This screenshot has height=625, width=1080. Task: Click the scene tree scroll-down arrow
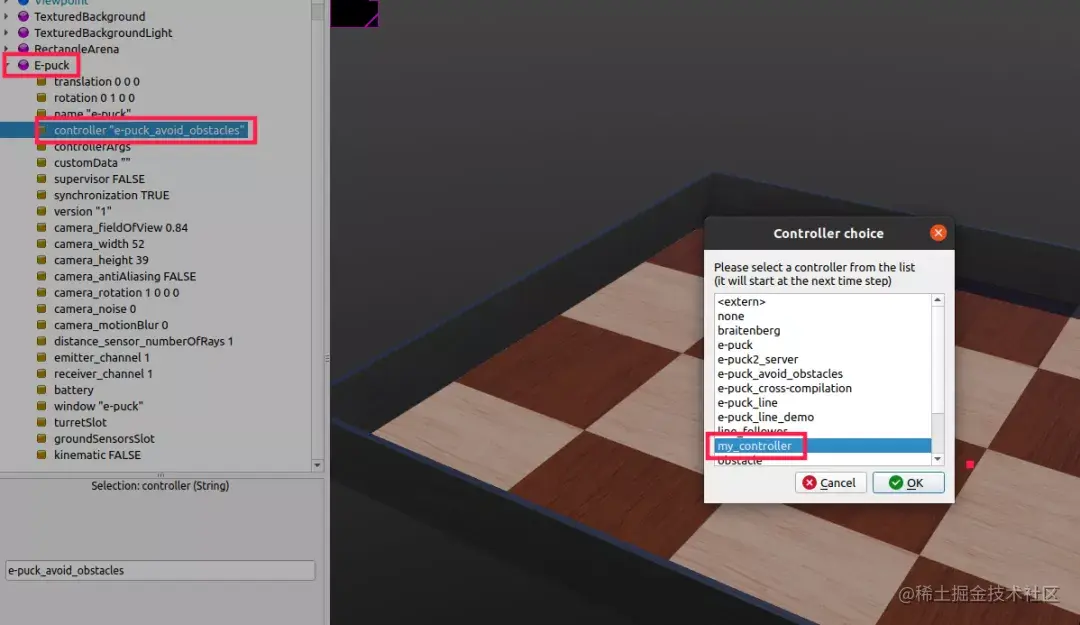pyautogui.click(x=317, y=465)
